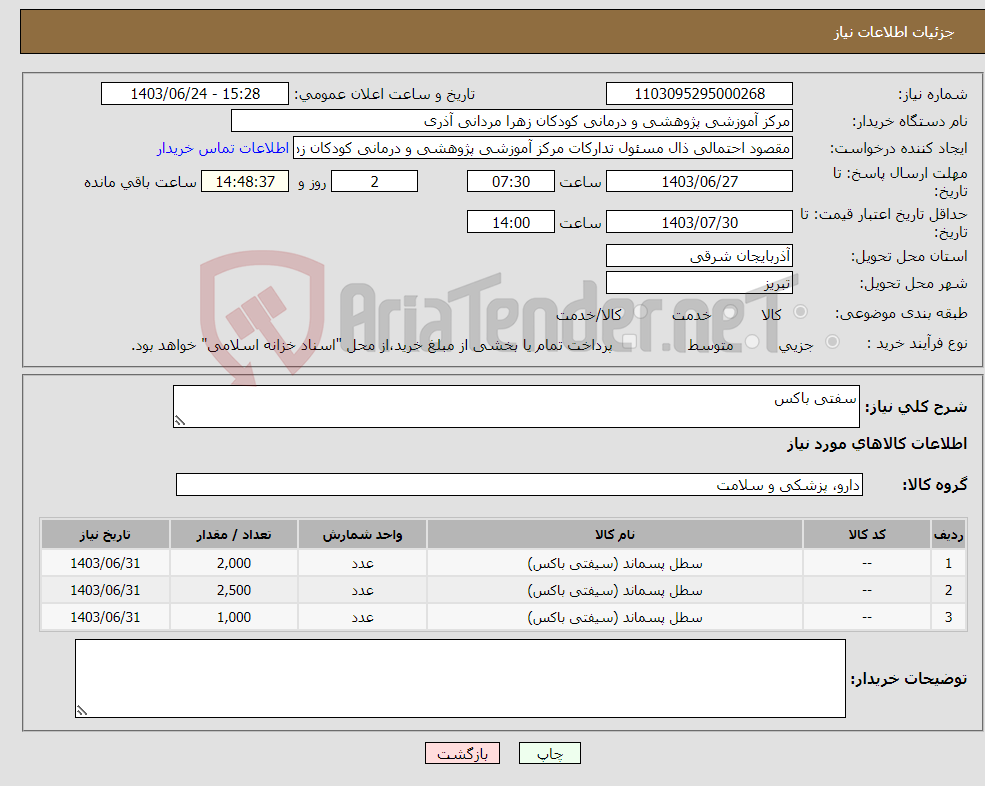Click row 3 row number cell
This screenshot has width=985, height=786.
pos(948,618)
